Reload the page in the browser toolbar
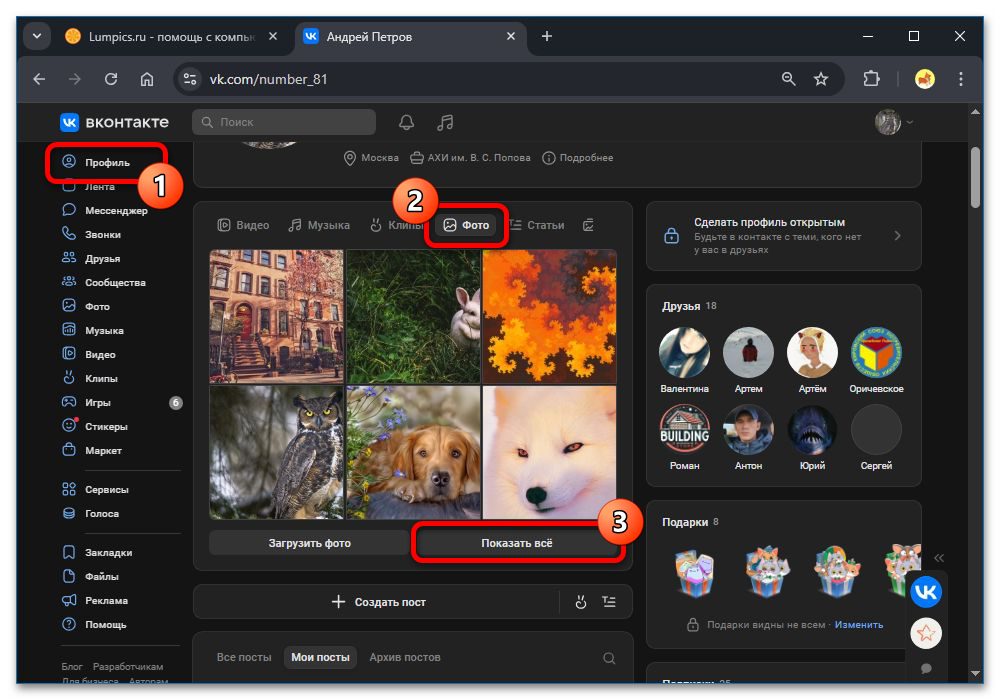The height and width of the screenshot is (700, 1000). pyautogui.click(x=111, y=79)
